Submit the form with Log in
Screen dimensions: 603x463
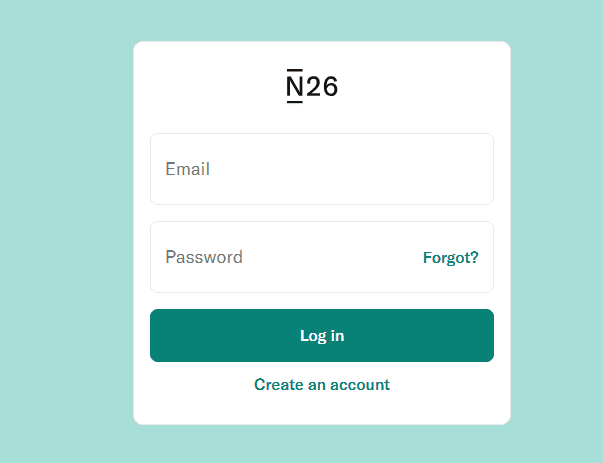point(321,336)
